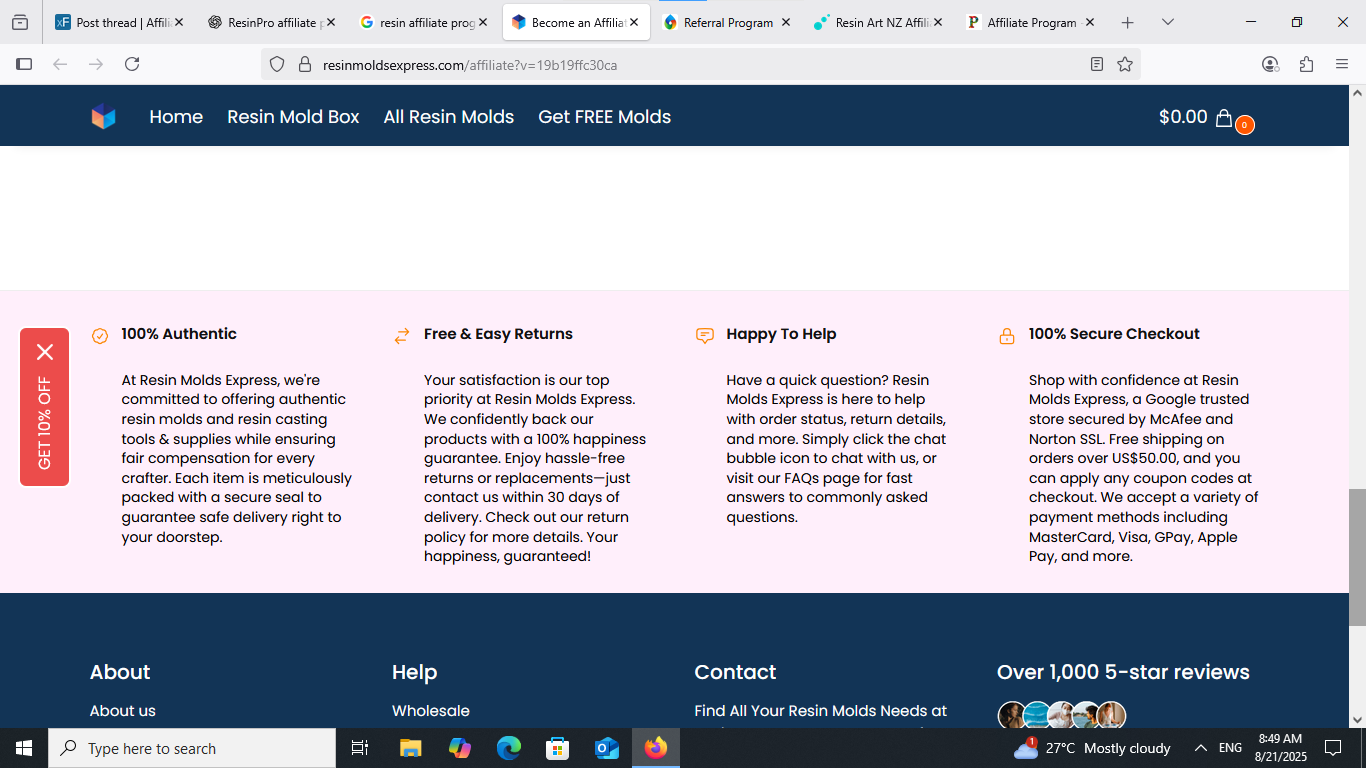
Task: Open Windows Start menu
Action: pos(24,748)
